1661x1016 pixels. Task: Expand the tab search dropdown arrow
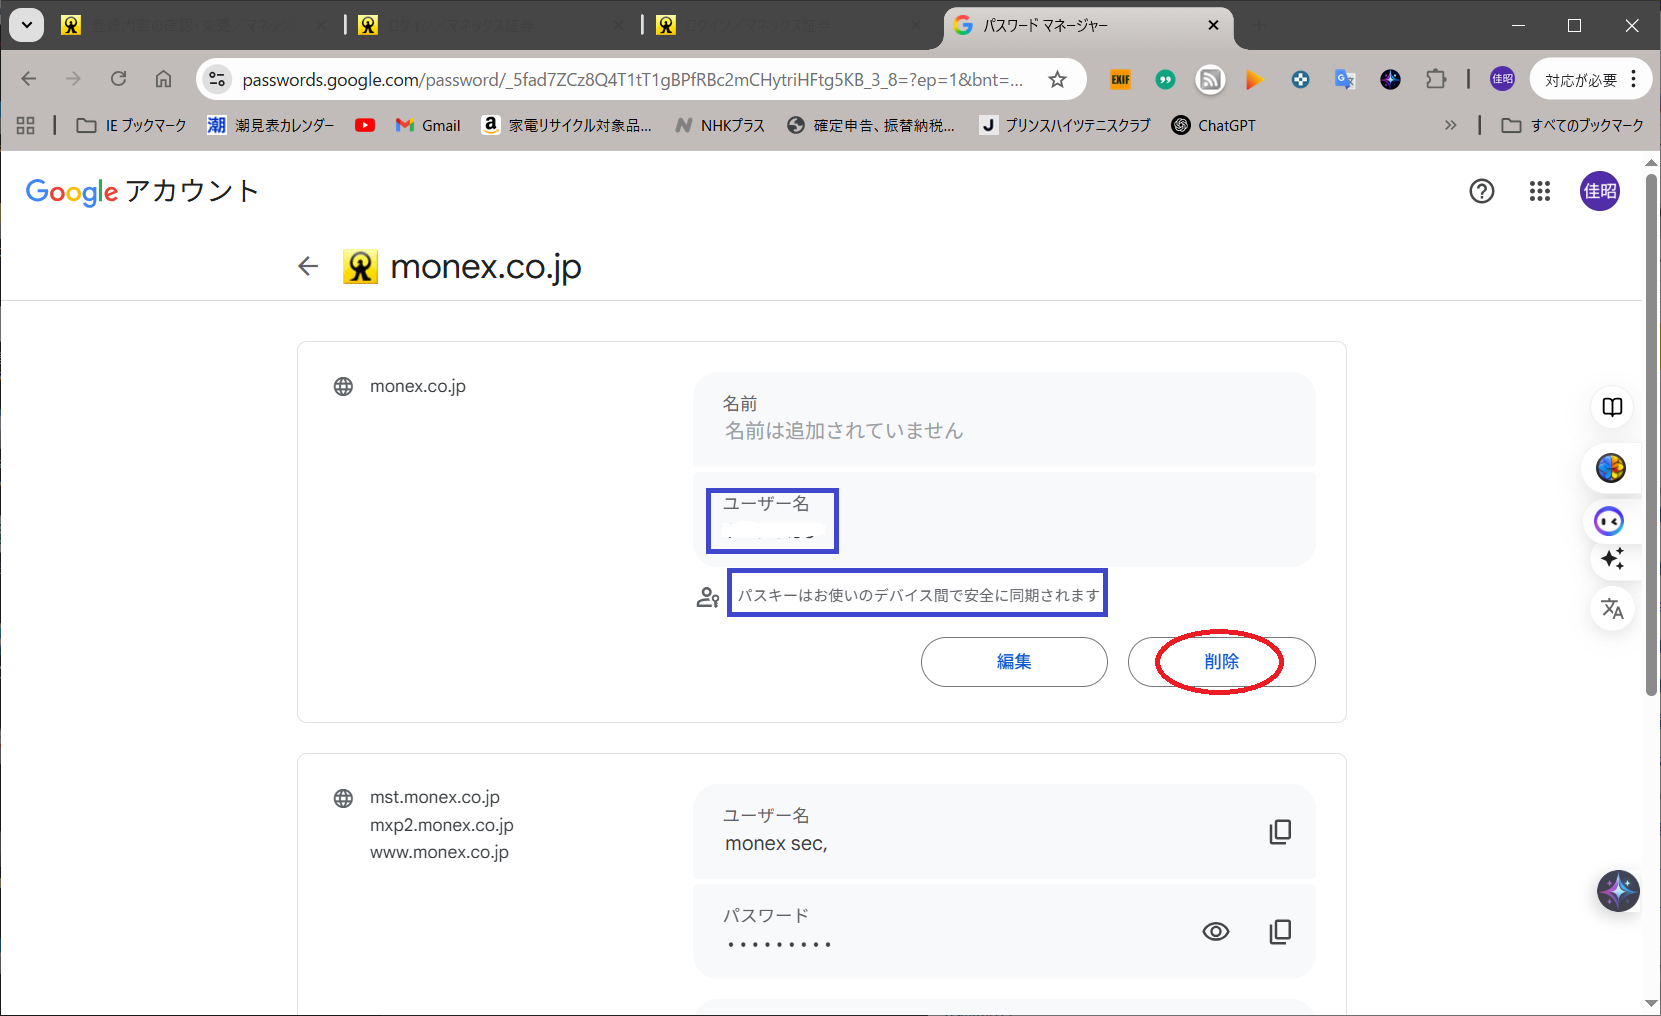(27, 25)
